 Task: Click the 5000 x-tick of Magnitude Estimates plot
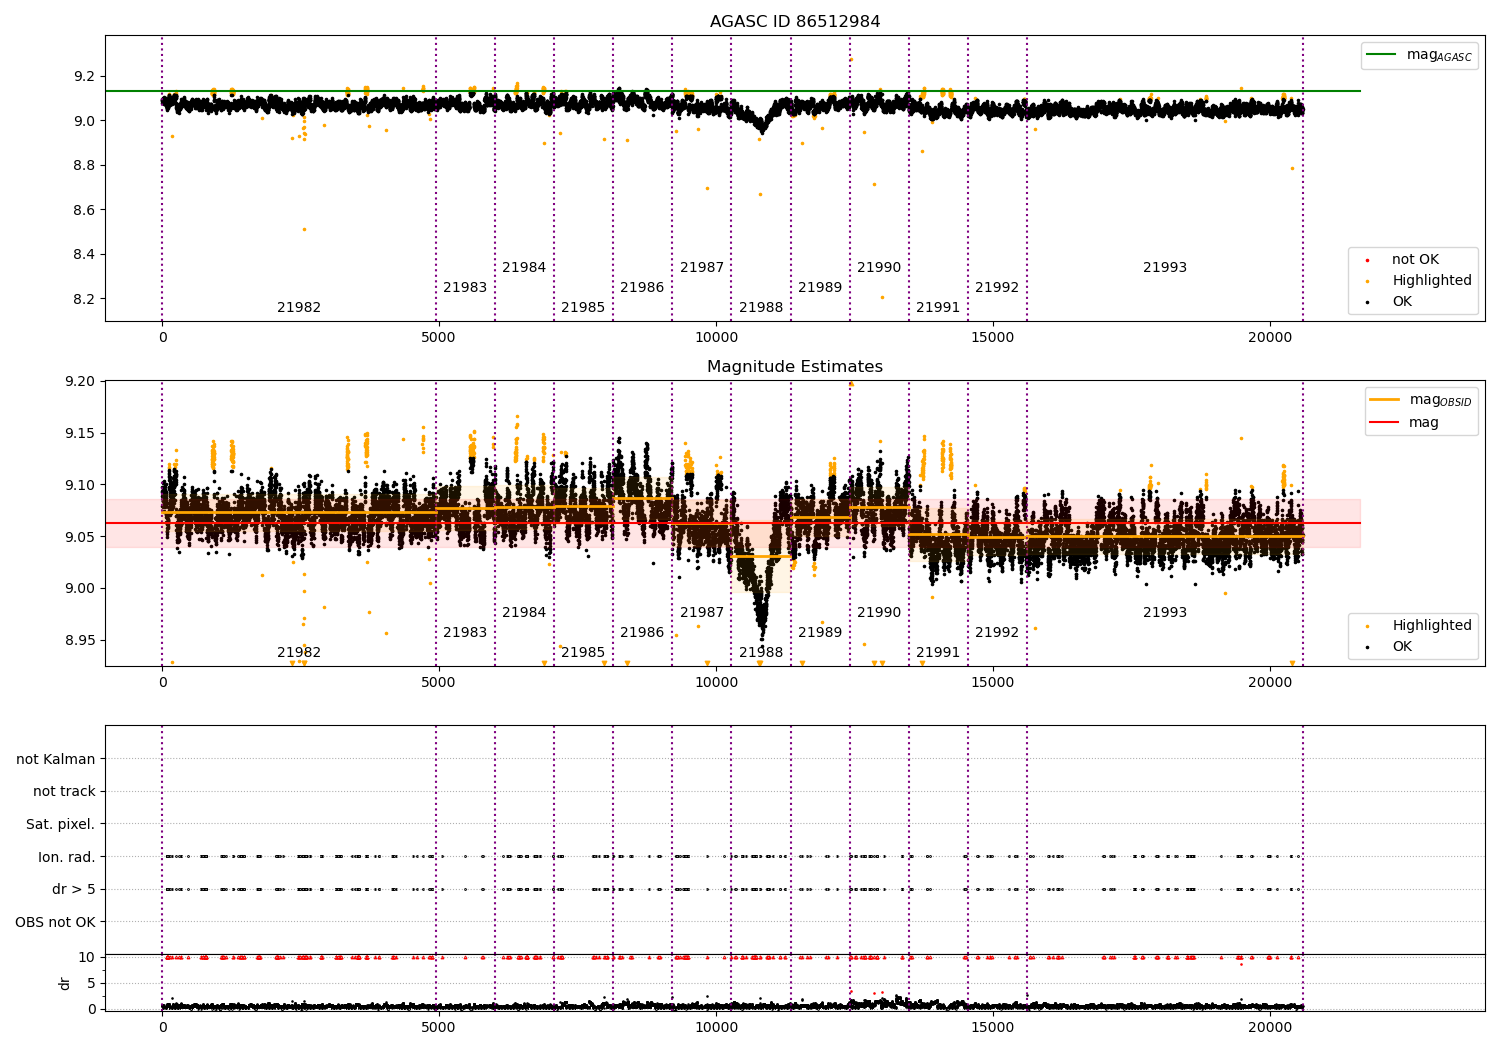pos(439,682)
